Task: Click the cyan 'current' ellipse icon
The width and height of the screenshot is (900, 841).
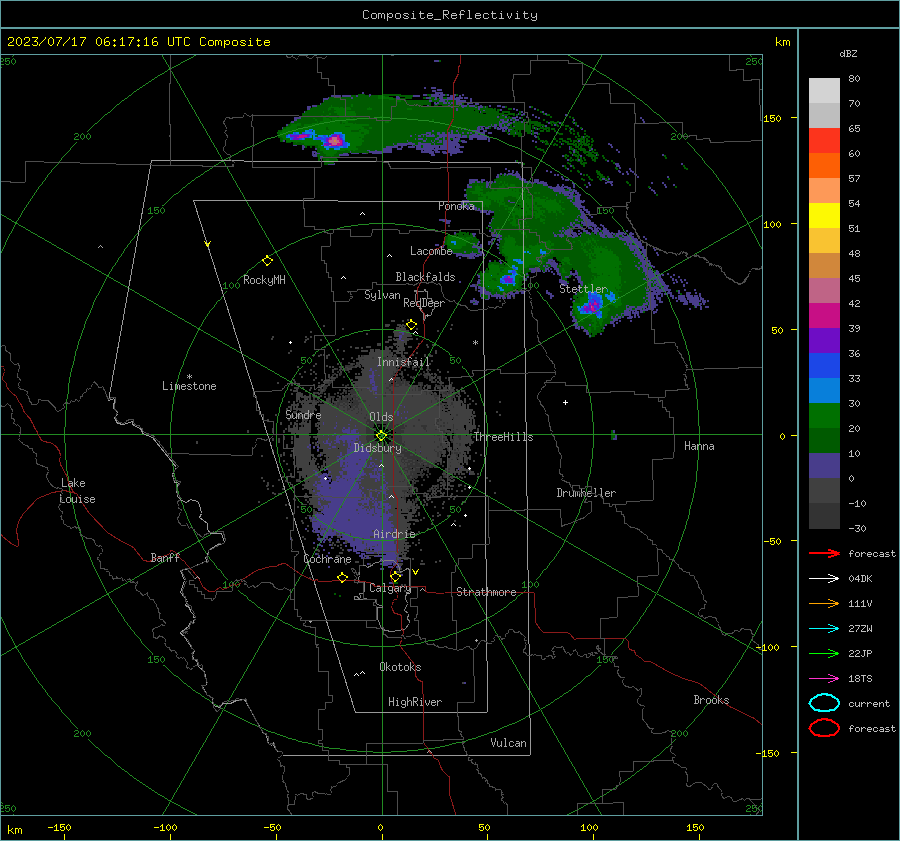Action: [824, 703]
